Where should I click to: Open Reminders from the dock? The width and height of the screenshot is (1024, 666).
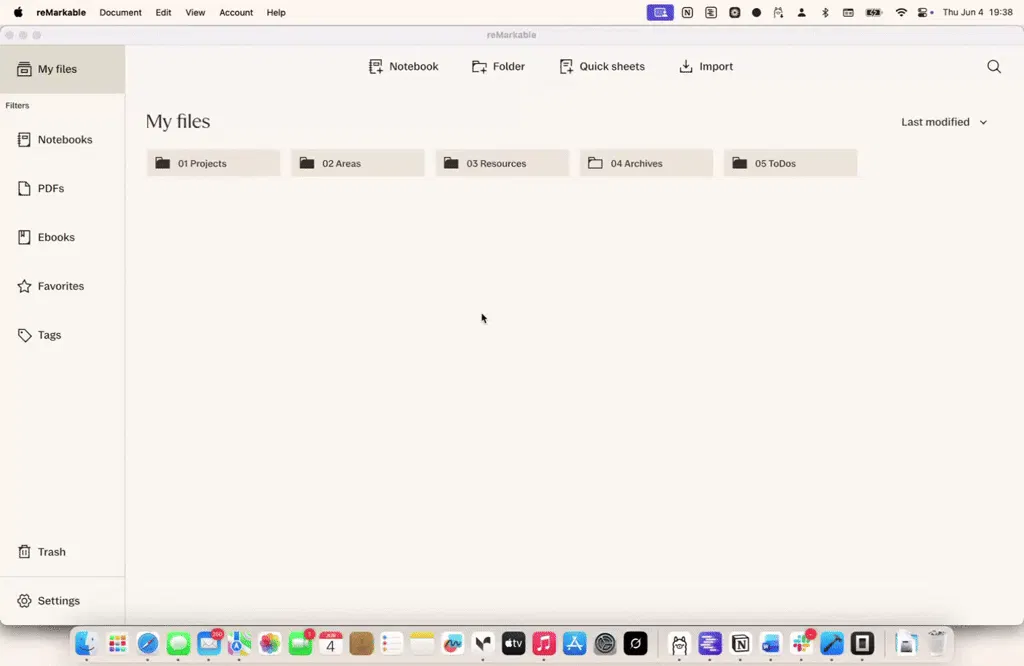point(392,644)
